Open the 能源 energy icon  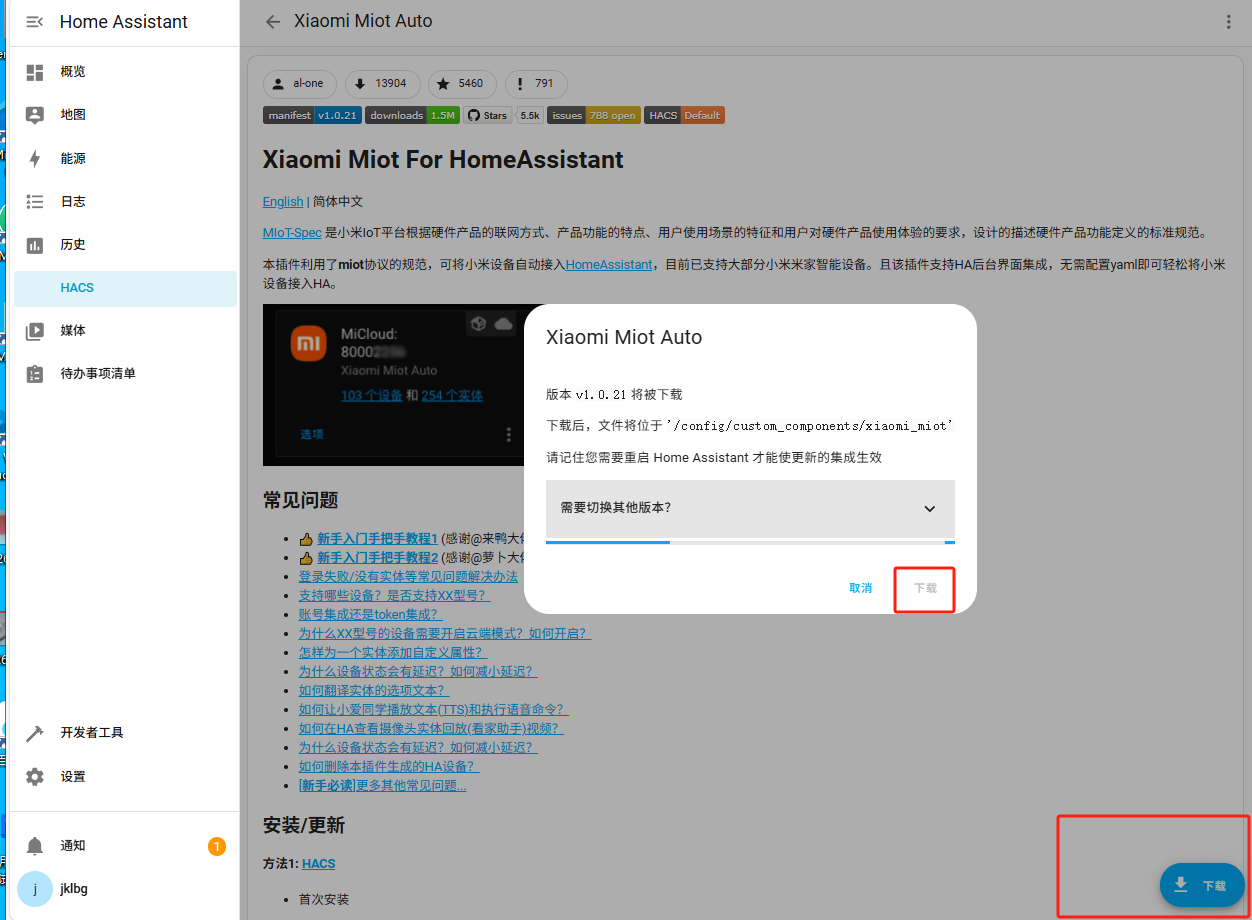(35, 159)
